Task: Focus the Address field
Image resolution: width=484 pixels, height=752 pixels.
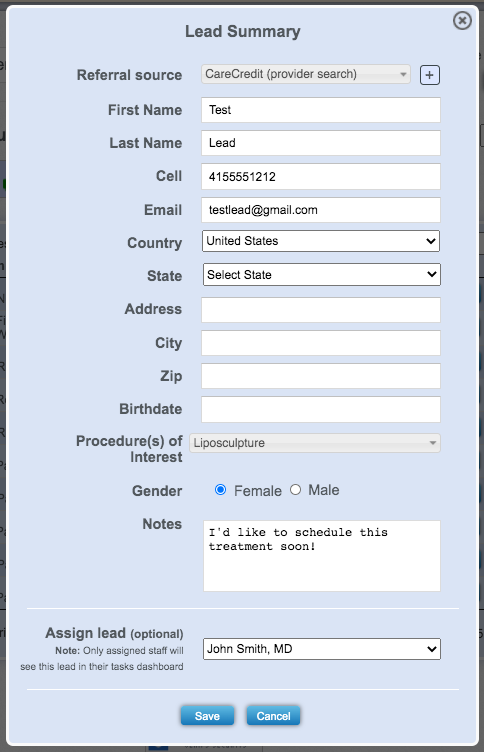Action: click(x=320, y=310)
